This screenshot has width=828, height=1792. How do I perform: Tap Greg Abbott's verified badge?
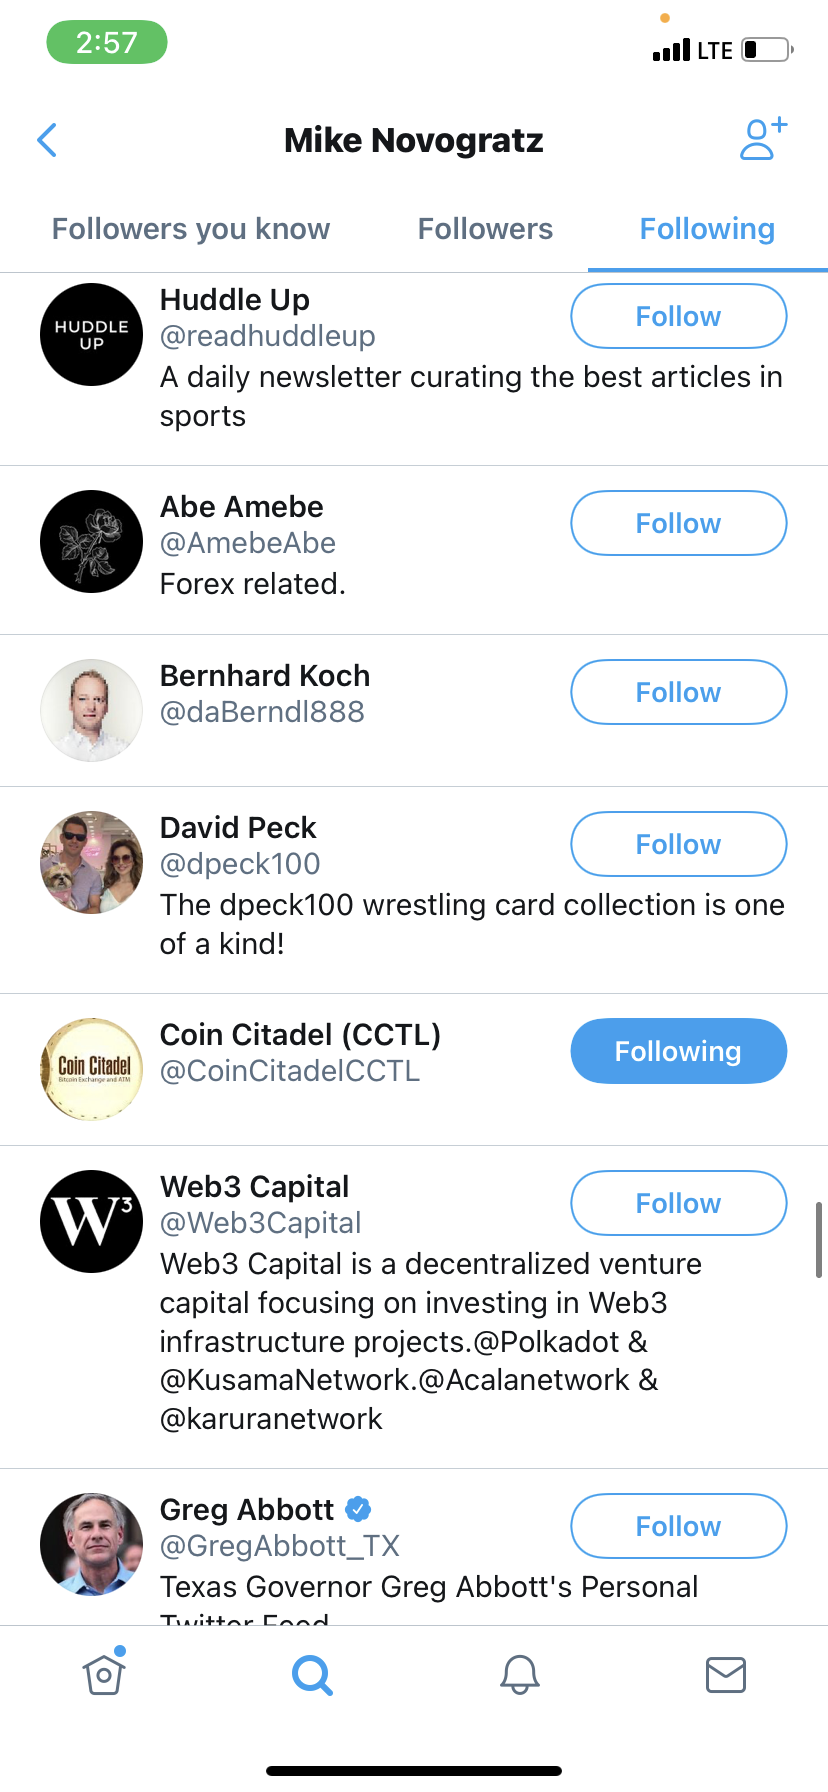click(358, 1508)
